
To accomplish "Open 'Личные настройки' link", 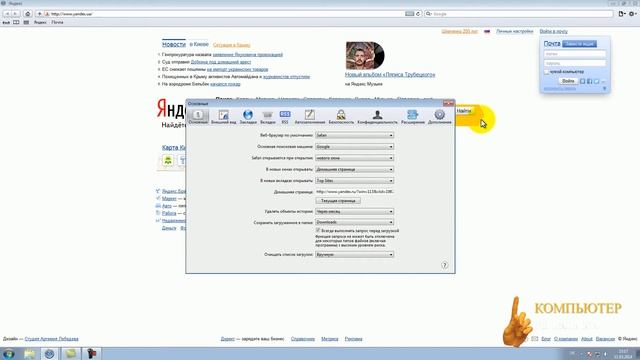I will (x=515, y=31).
